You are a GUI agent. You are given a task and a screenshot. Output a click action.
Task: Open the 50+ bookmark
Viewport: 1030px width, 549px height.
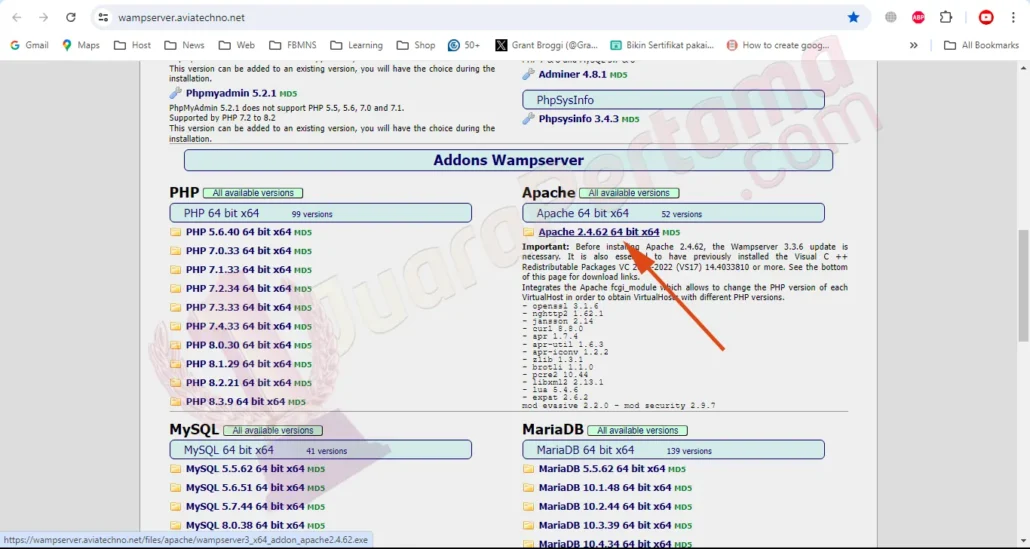pos(464,45)
